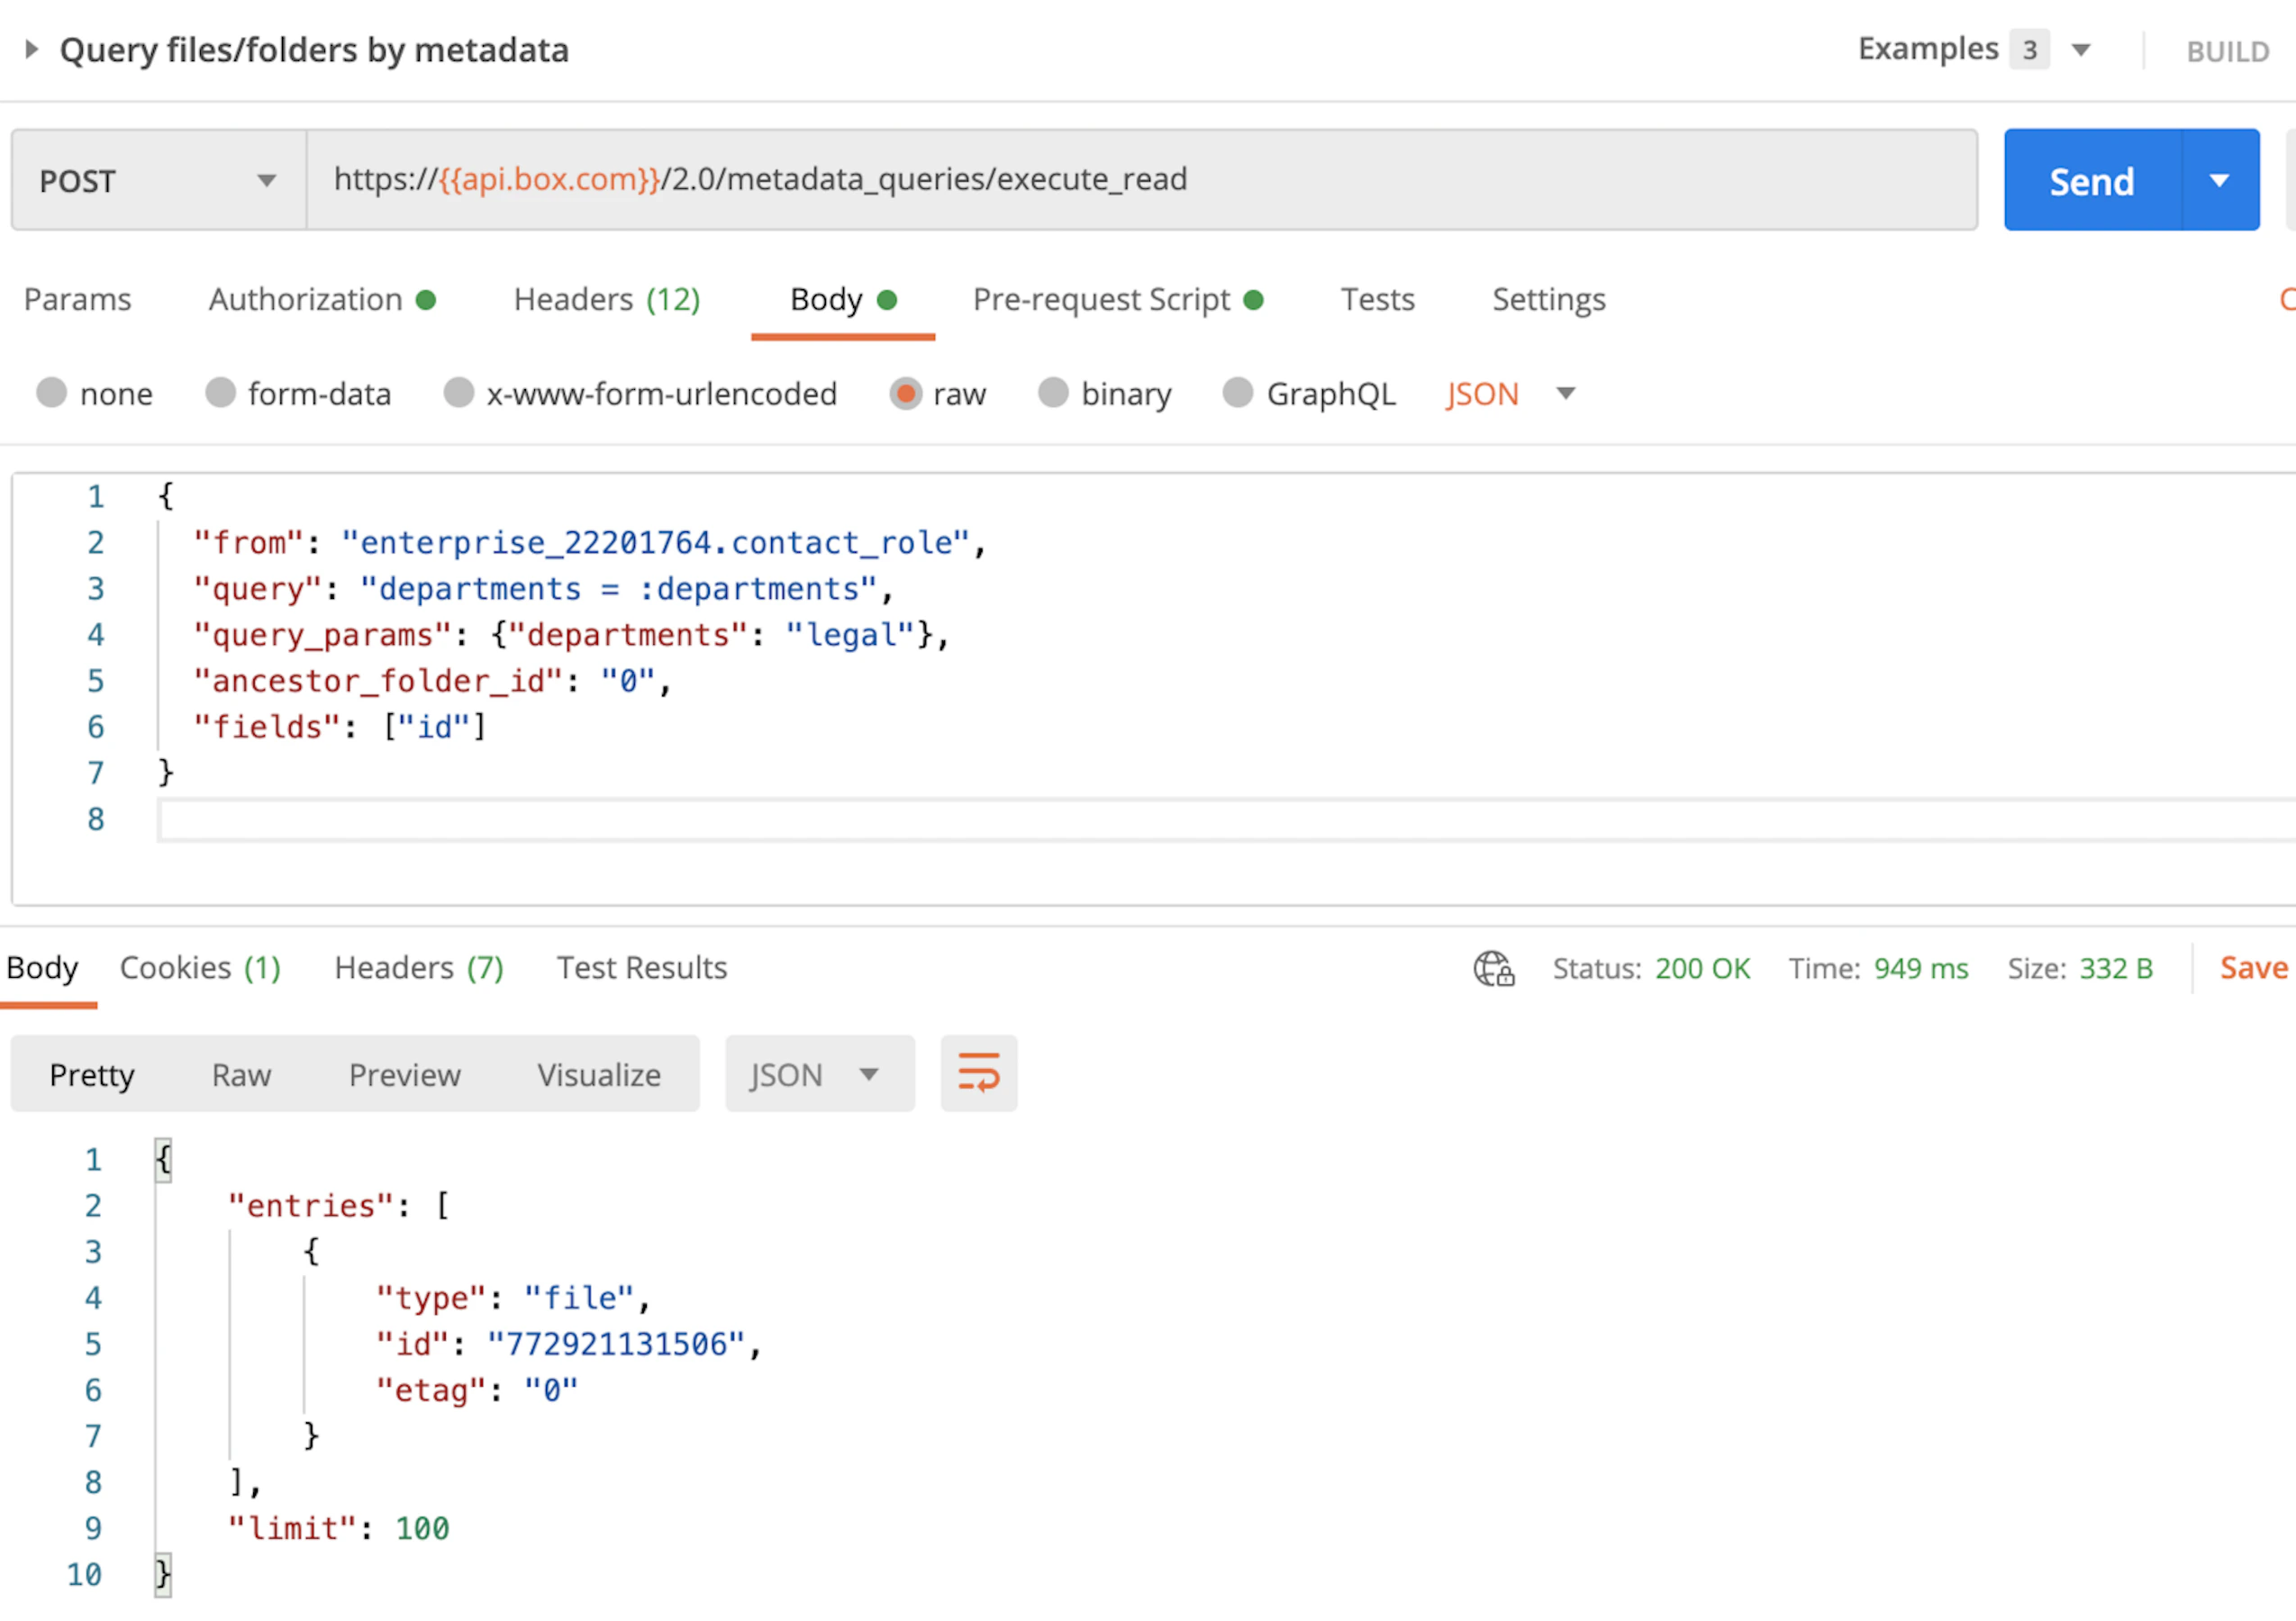Select the binary body radio button
Screen dimensions: 2296x1621
tap(1052, 393)
